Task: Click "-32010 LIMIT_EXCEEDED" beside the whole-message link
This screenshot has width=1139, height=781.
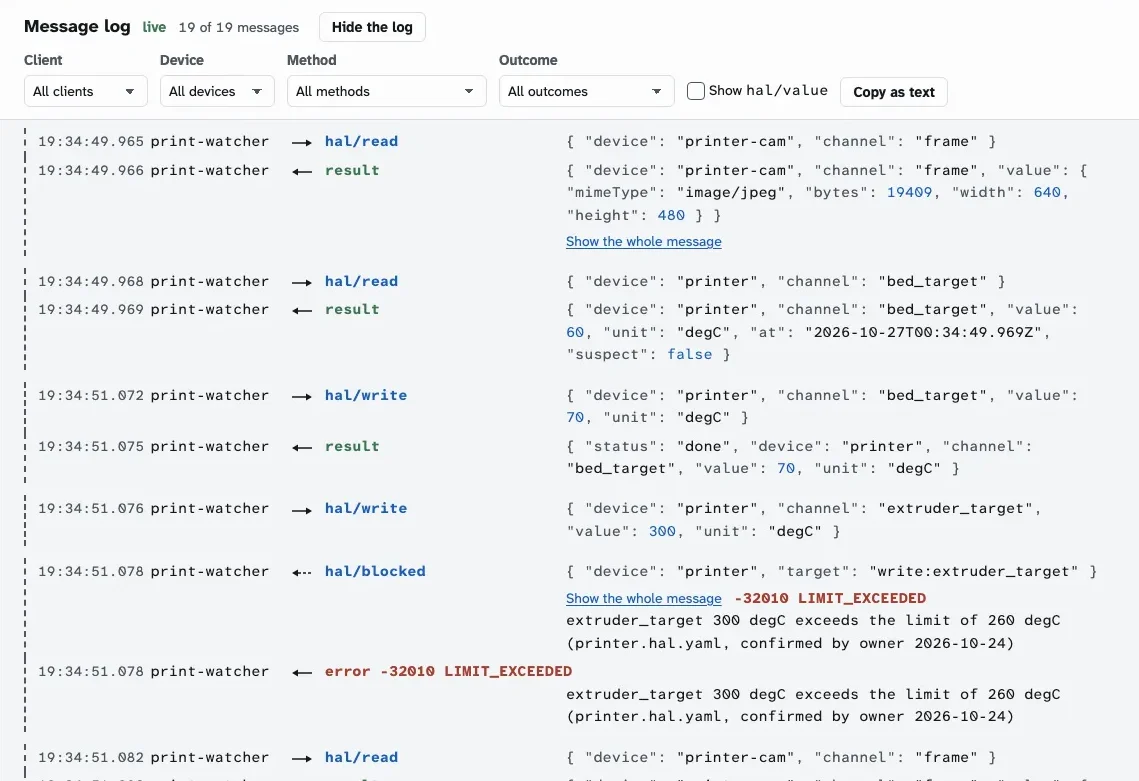Action: coord(830,598)
